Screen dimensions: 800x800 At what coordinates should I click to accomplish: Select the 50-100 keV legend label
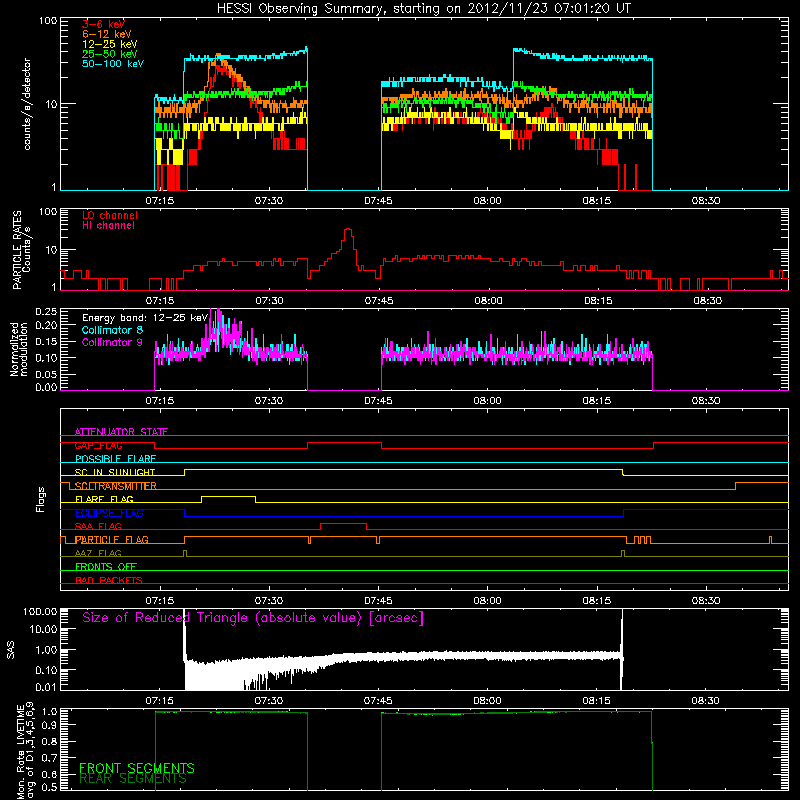pos(113,64)
